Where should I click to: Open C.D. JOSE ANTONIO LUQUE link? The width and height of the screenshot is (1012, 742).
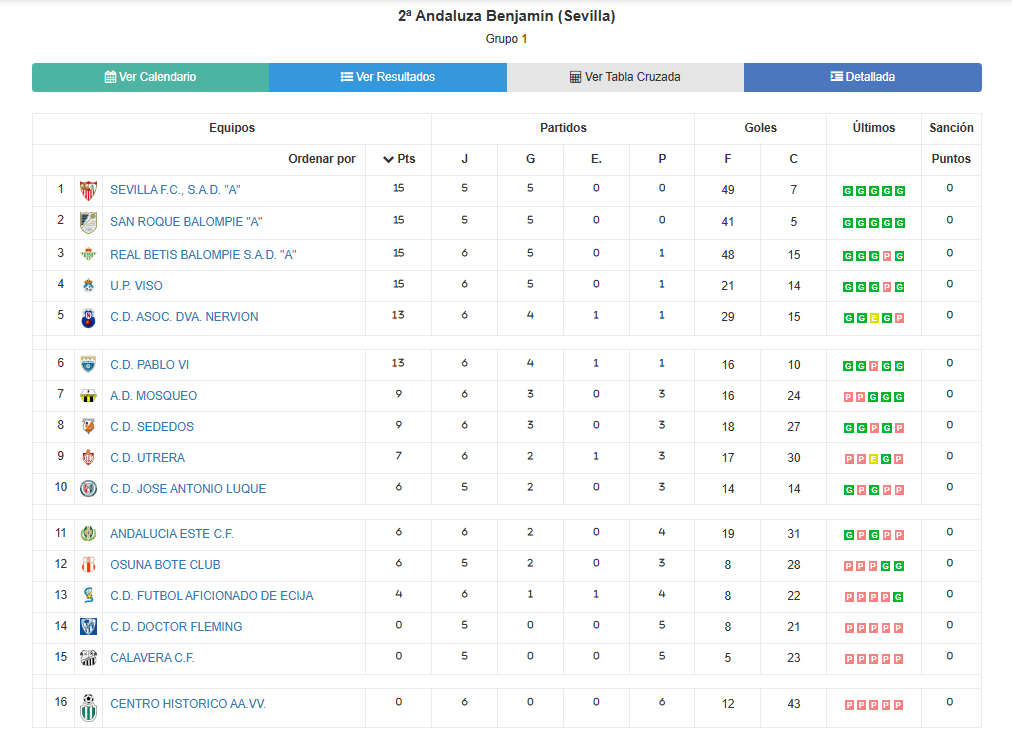click(x=188, y=488)
